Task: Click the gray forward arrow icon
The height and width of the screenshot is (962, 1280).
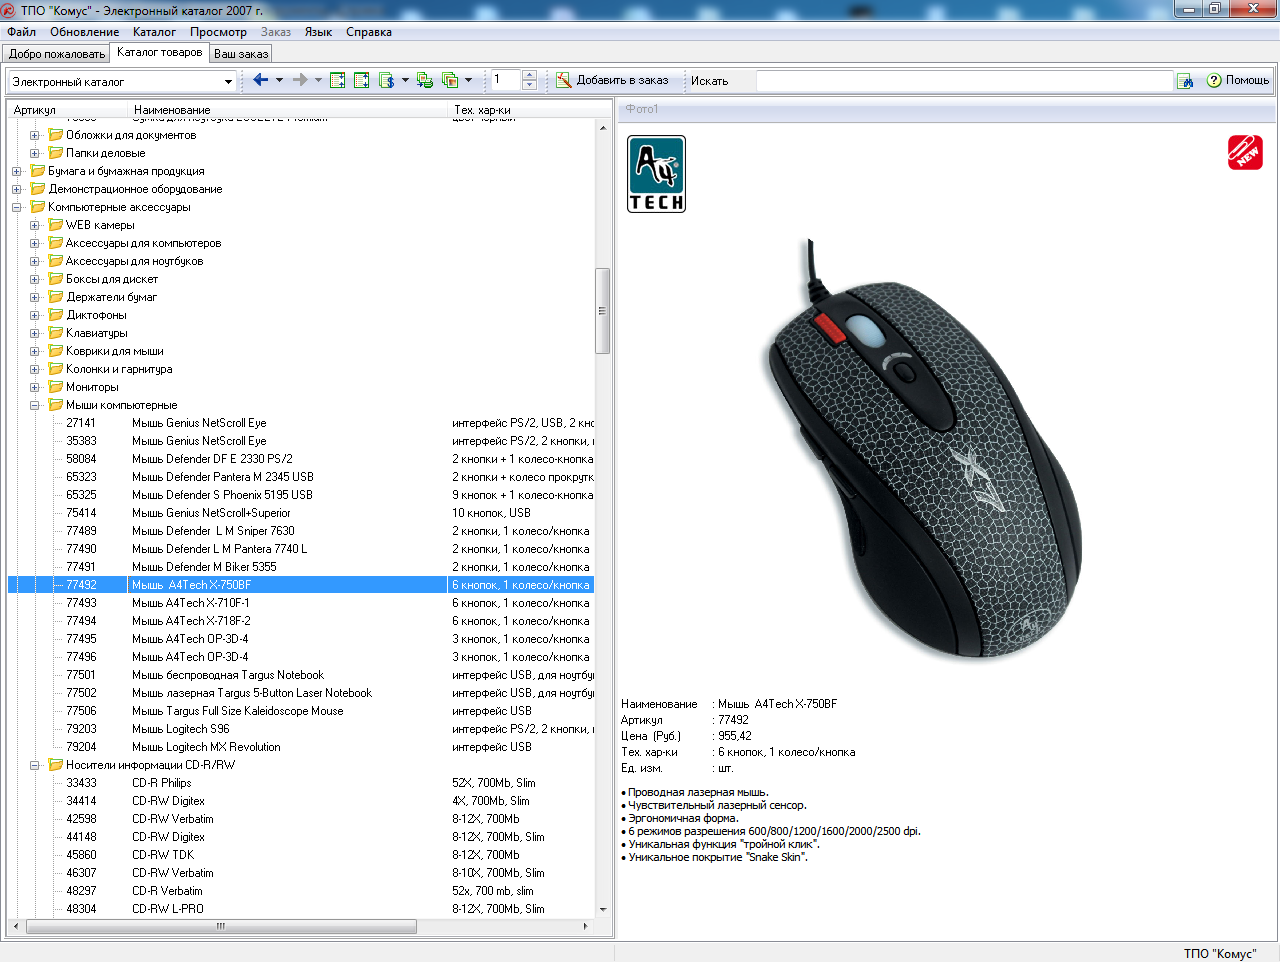Action: tap(300, 80)
